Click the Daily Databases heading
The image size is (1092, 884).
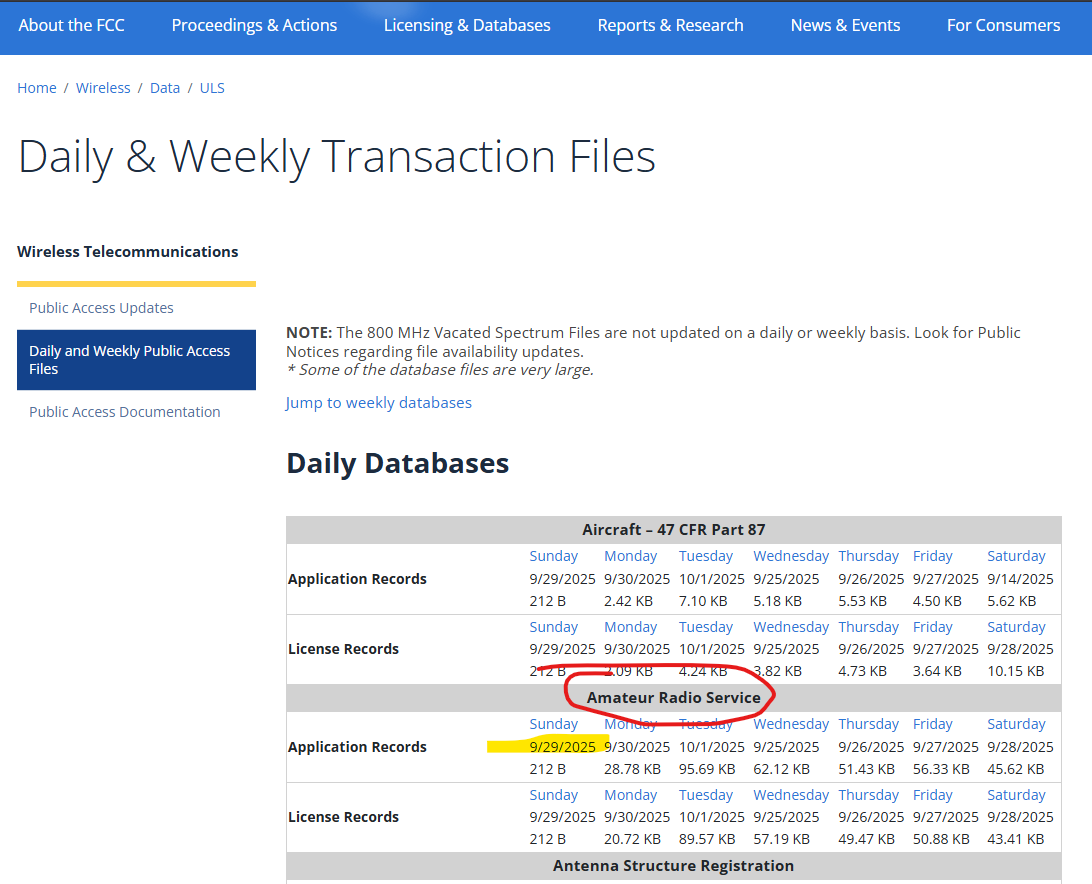(398, 463)
